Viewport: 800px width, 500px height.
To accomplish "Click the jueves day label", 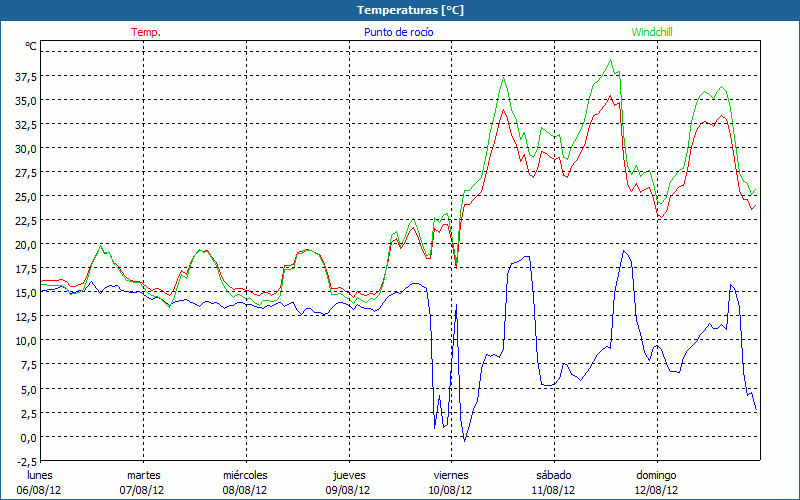I will point(348,475).
